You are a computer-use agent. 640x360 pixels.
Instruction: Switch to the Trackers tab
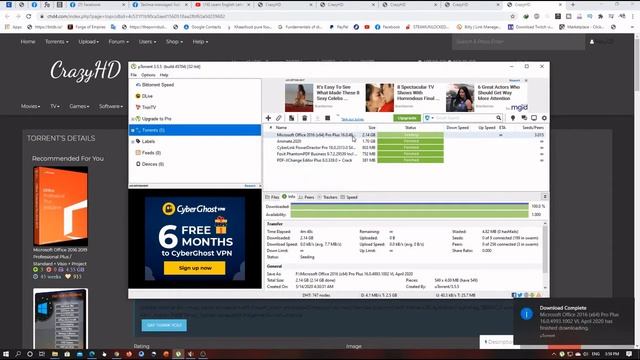coord(327,197)
